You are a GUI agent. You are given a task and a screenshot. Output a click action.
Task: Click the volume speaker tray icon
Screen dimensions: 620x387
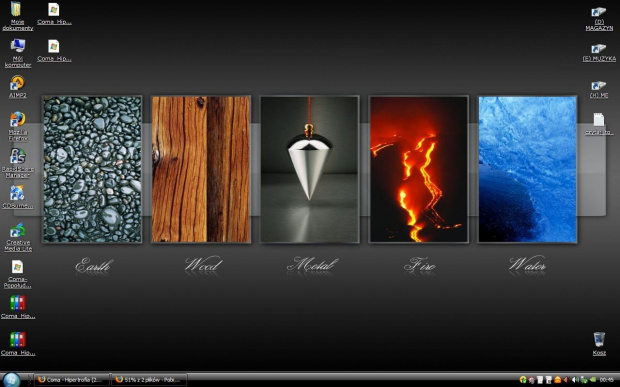pyautogui.click(x=575, y=380)
